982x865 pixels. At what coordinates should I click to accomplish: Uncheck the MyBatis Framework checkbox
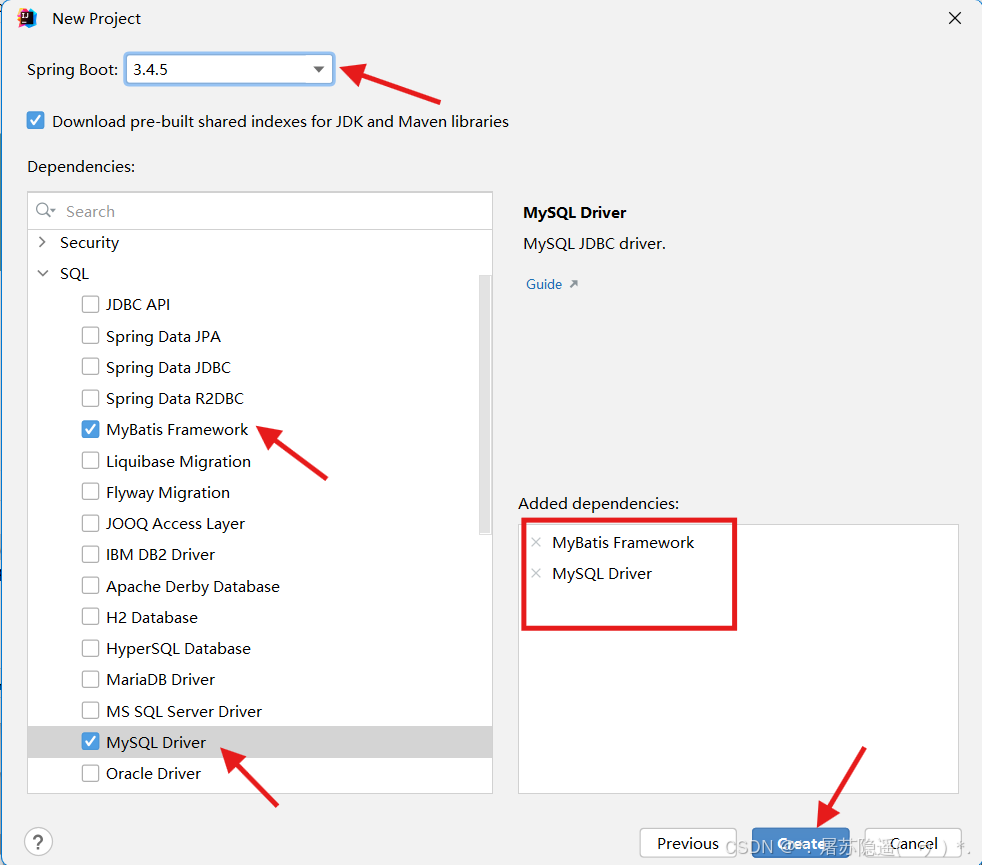[x=90, y=429]
